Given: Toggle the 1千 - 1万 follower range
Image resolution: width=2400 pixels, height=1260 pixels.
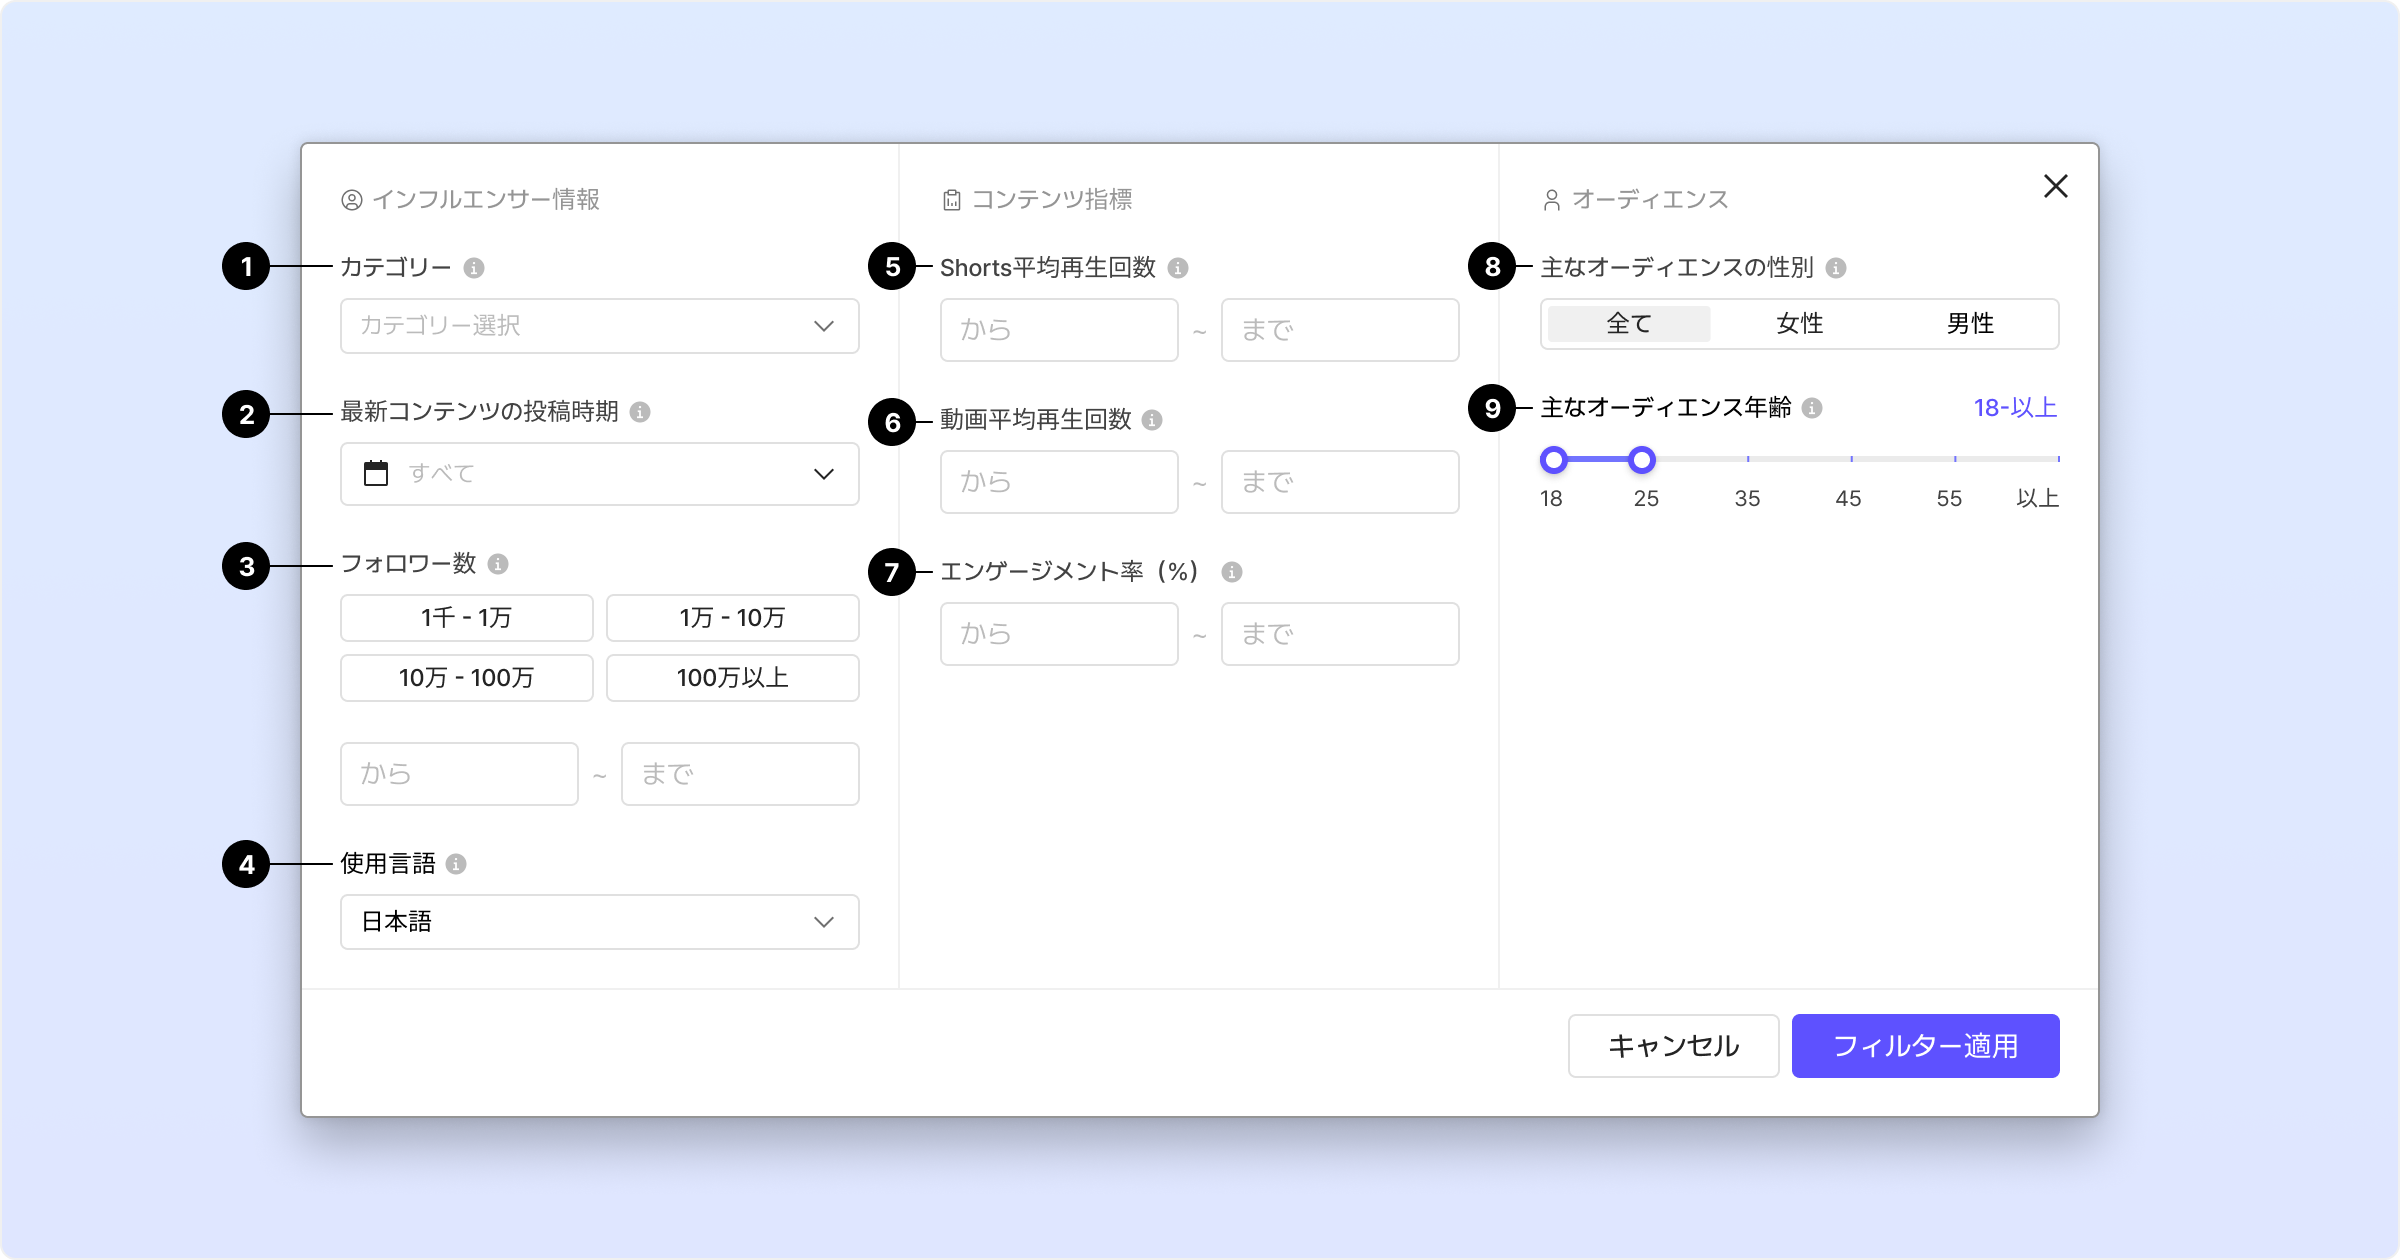Looking at the screenshot, I should [x=466, y=618].
